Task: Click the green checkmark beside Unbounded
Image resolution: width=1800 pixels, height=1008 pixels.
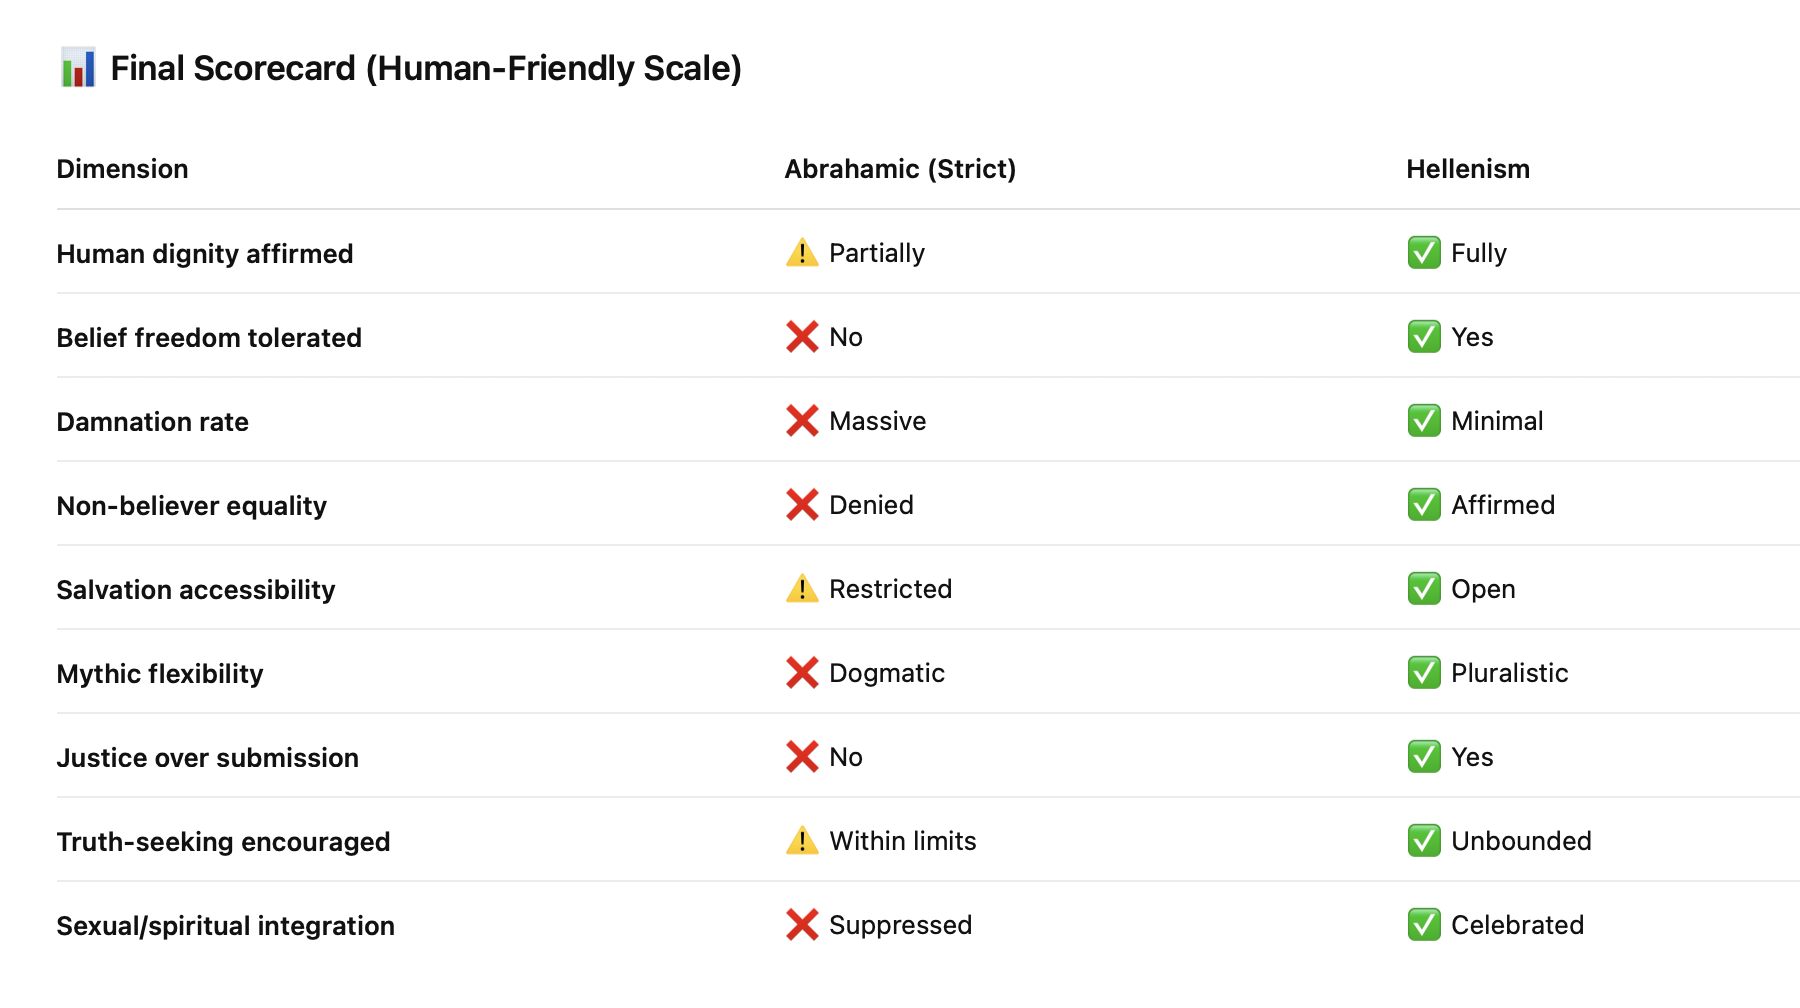Action: point(1424,841)
